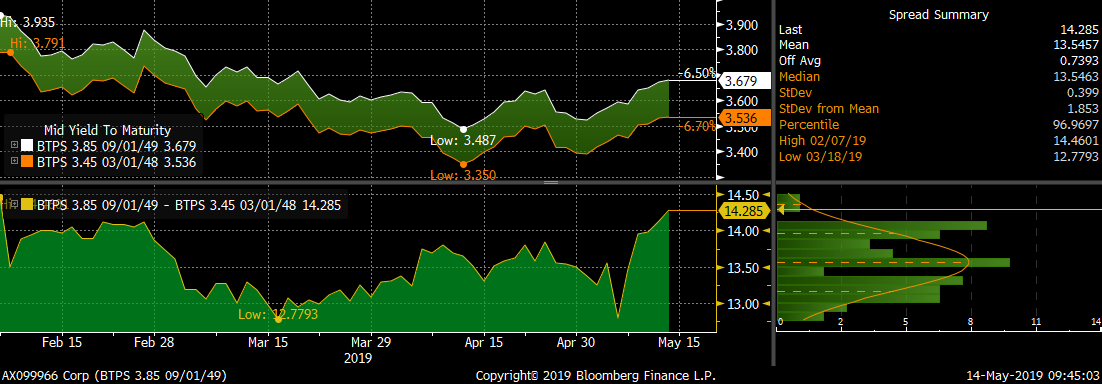
Task: Click the Mar 29 date axis label
Action: click(370, 342)
